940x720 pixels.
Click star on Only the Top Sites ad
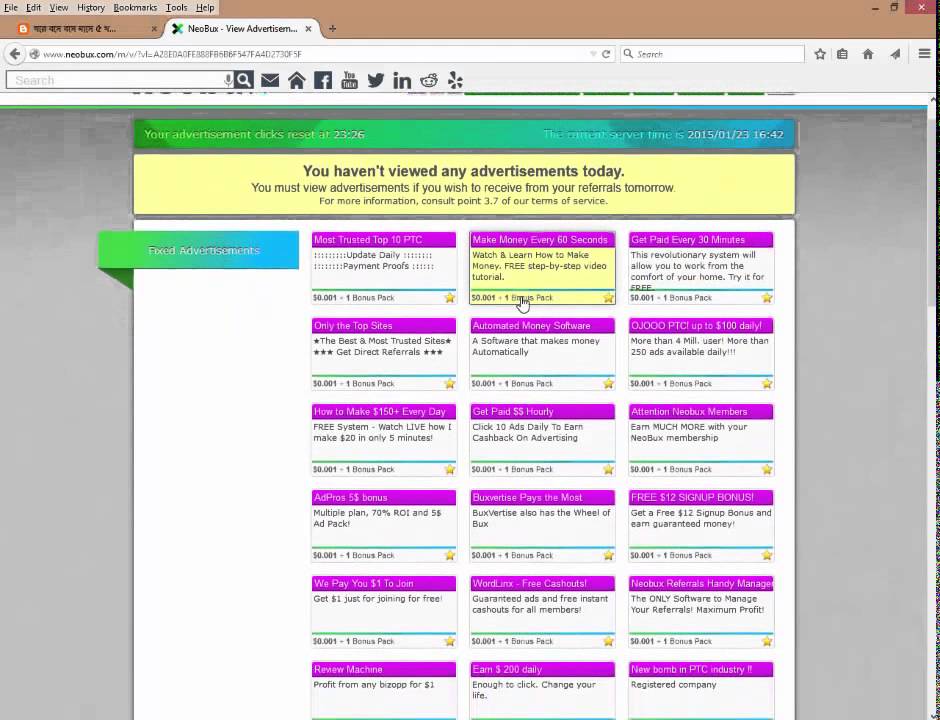point(450,383)
